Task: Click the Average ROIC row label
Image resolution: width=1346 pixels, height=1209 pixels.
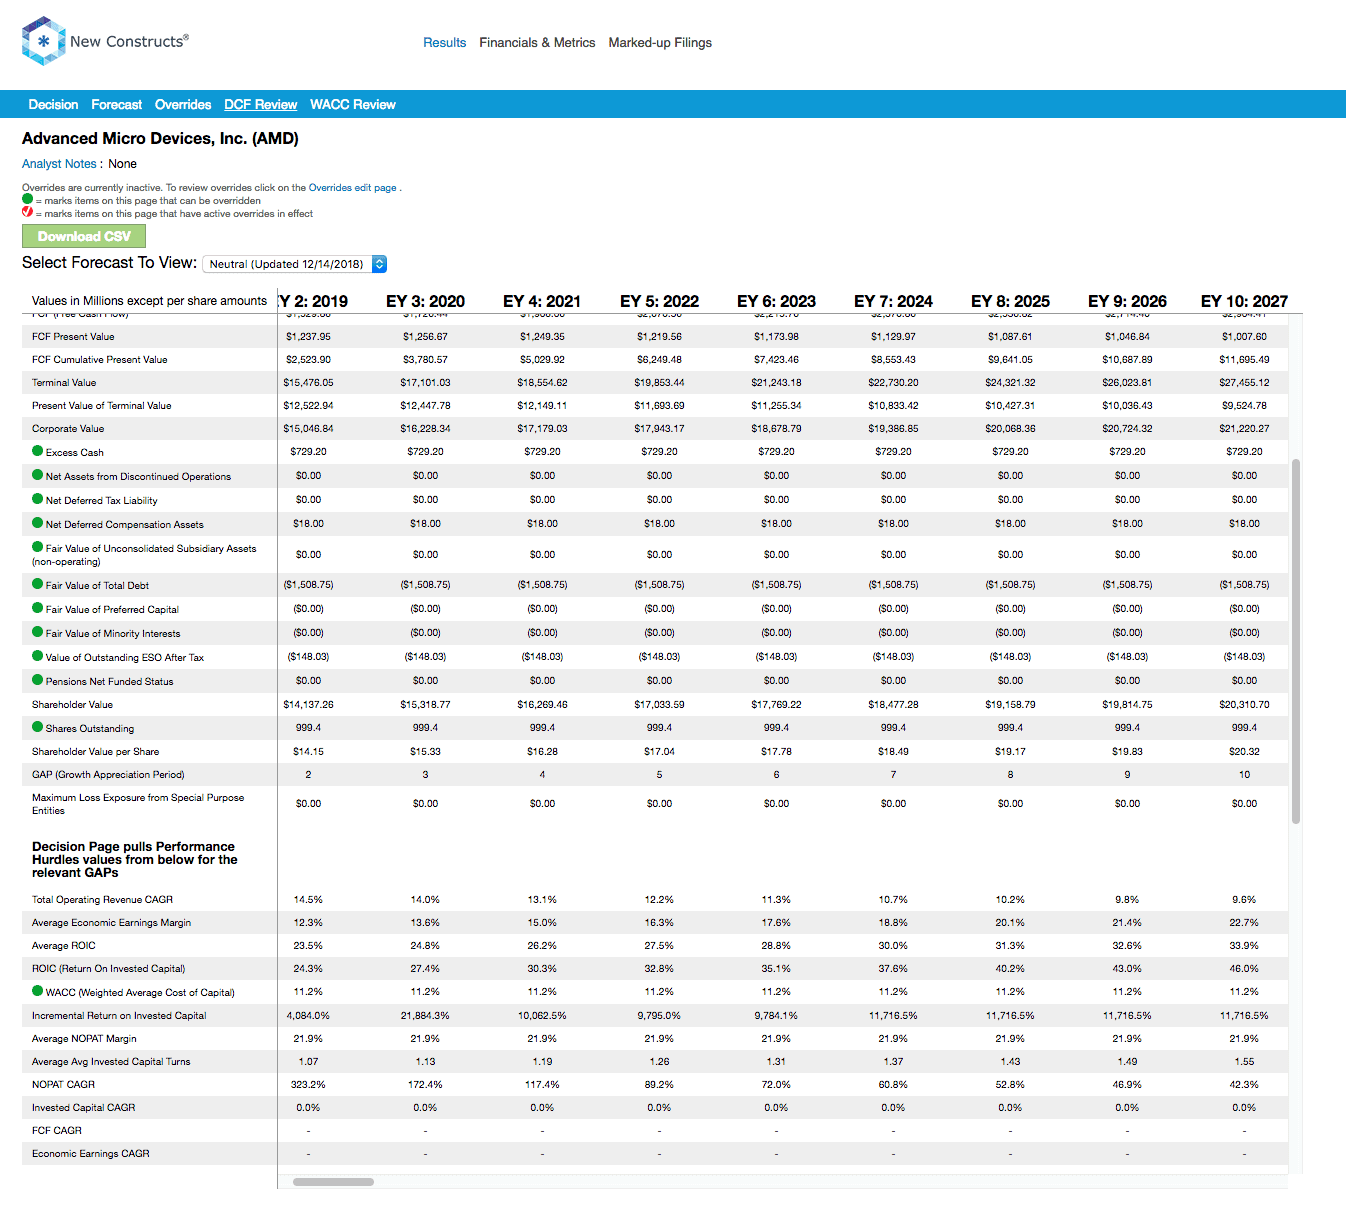Action: tap(64, 946)
